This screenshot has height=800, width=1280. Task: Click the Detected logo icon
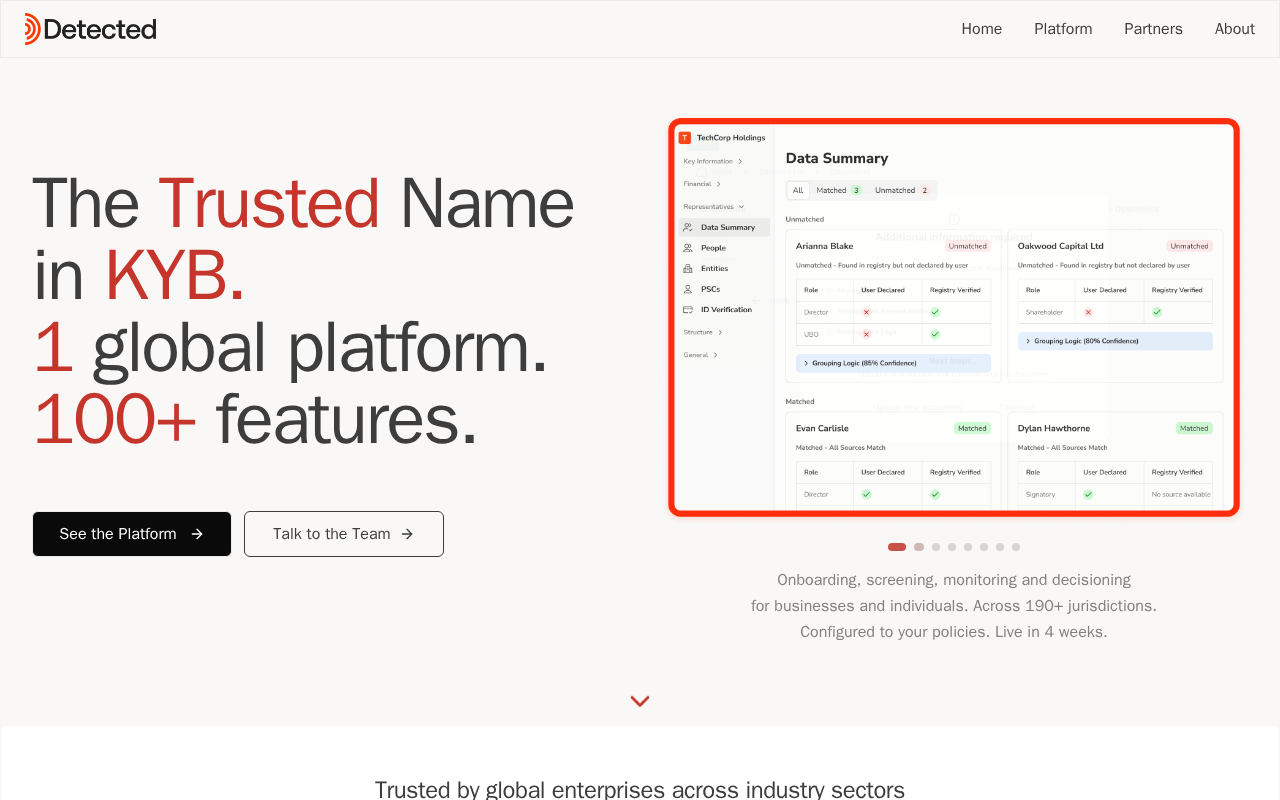(32, 29)
